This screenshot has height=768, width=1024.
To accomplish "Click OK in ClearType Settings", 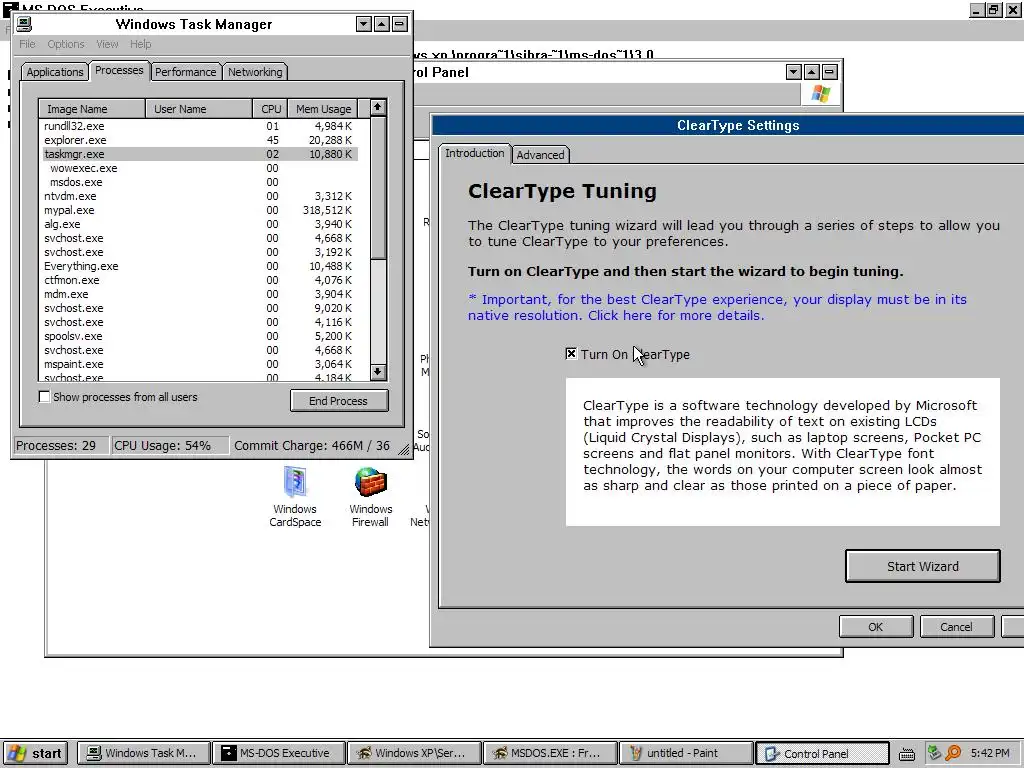I will [876, 626].
